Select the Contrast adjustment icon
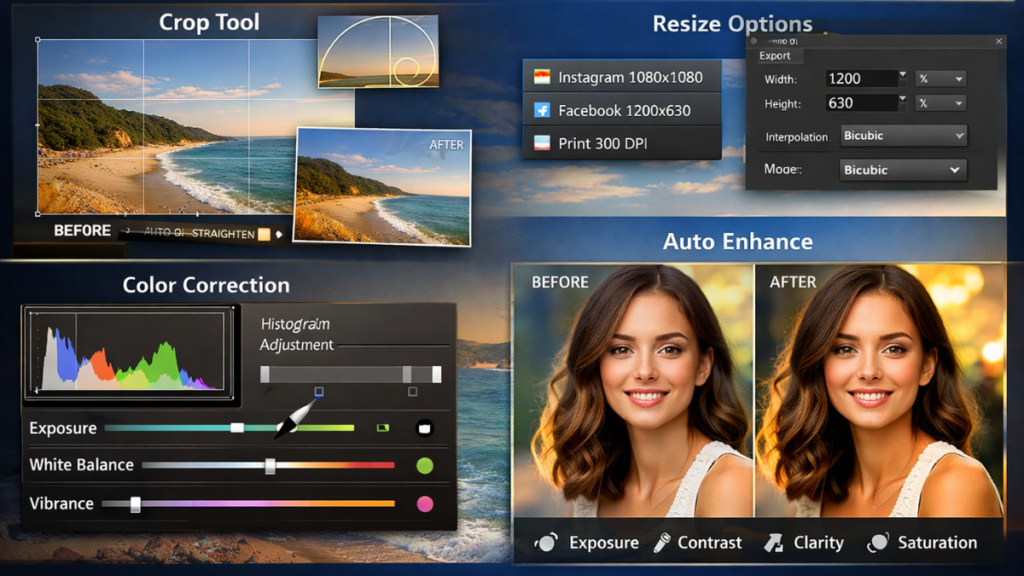The width and height of the screenshot is (1024, 576). click(x=663, y=543)
